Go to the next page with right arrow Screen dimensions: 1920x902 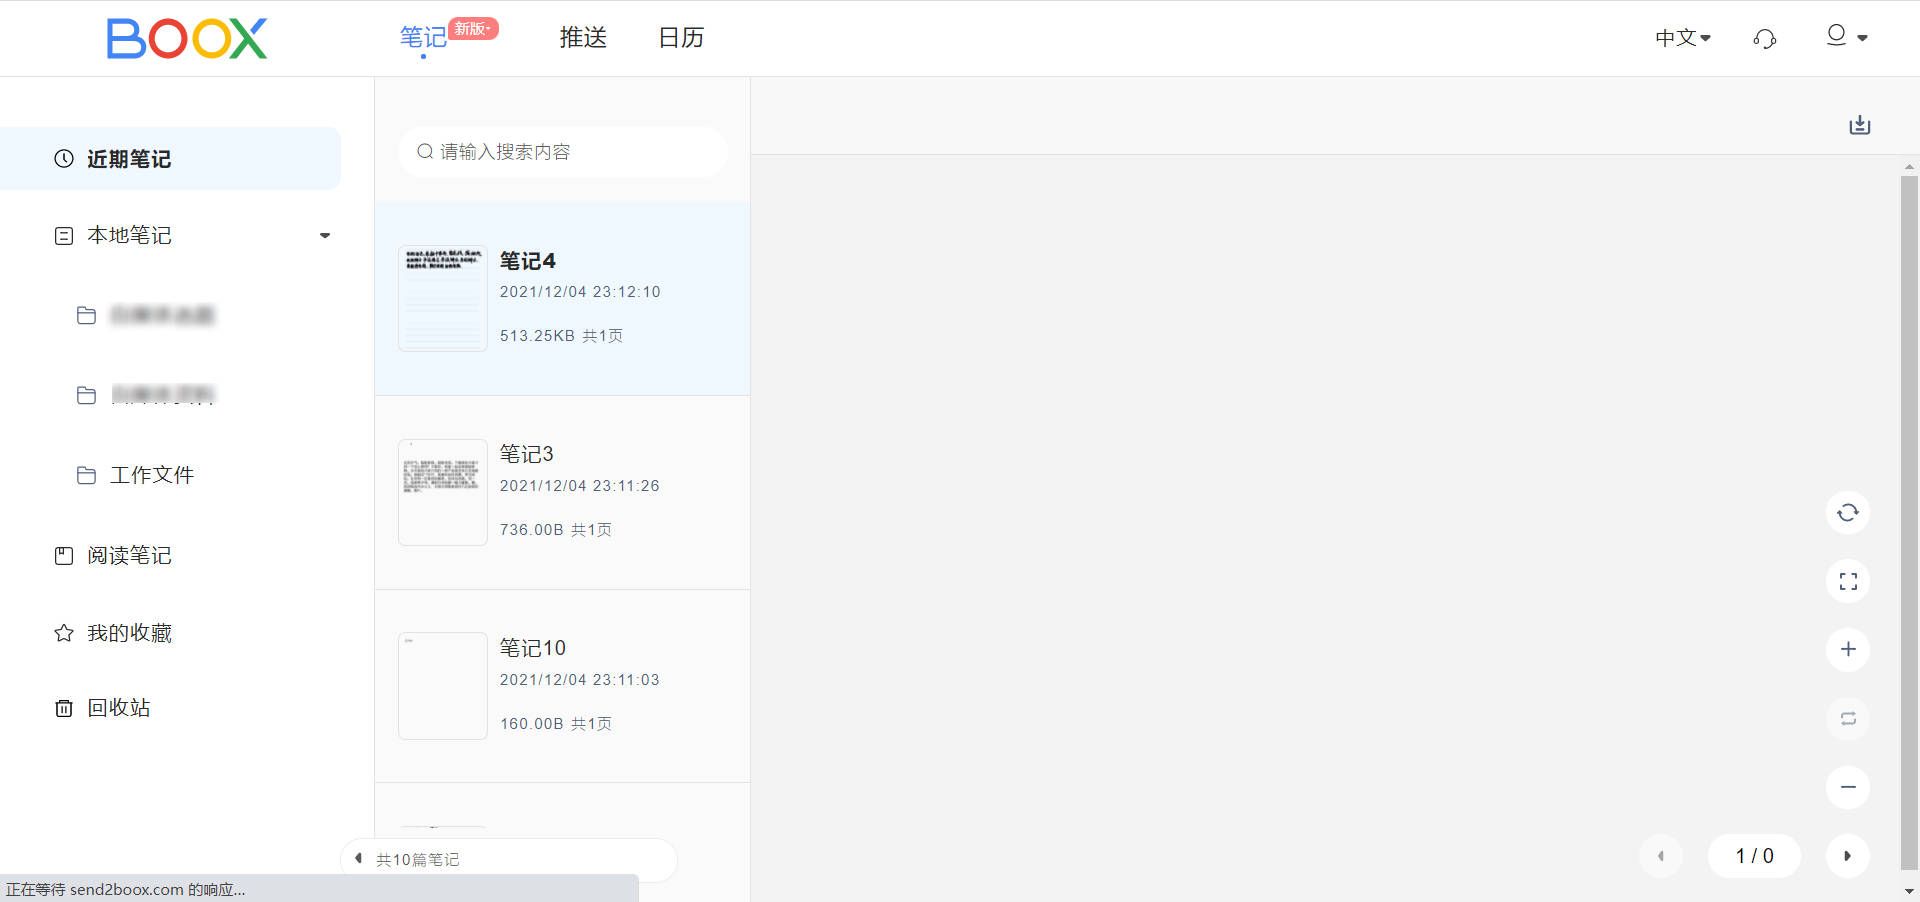click(x=1848, y=856)
